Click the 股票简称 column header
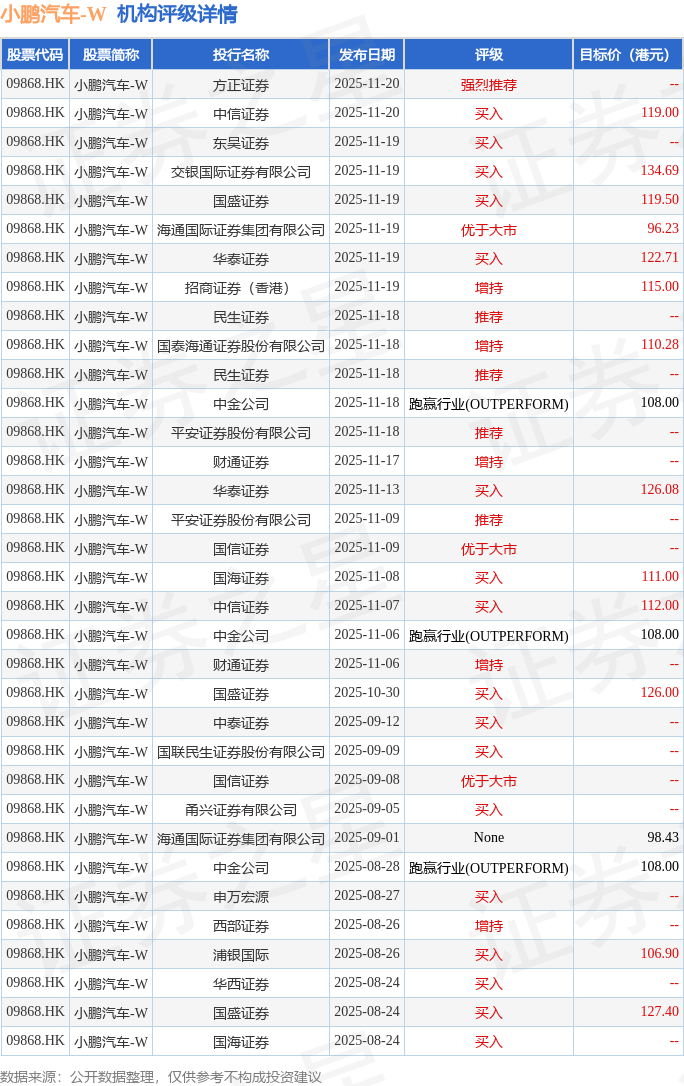684x1086 pixels. pyautogui.click(x=111, y=55)
